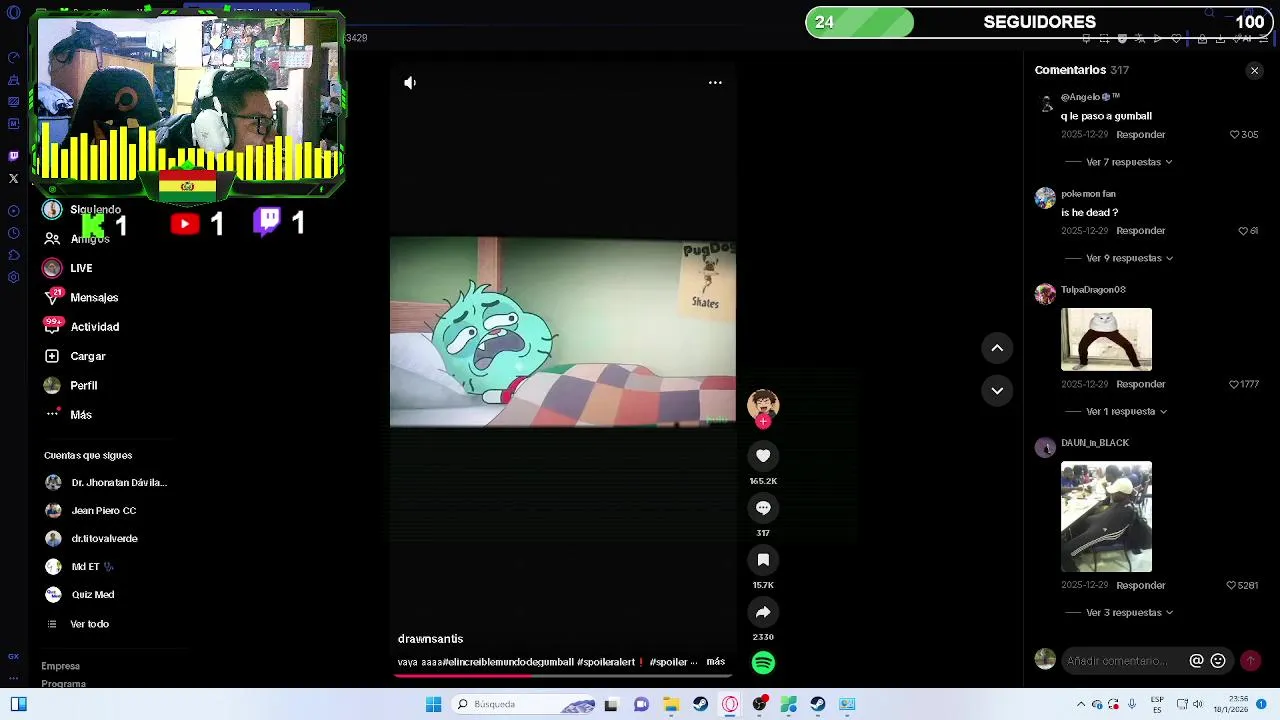Open Más in the TikTok sidebar
The image size is (1280, 720).
click(81, 415)
